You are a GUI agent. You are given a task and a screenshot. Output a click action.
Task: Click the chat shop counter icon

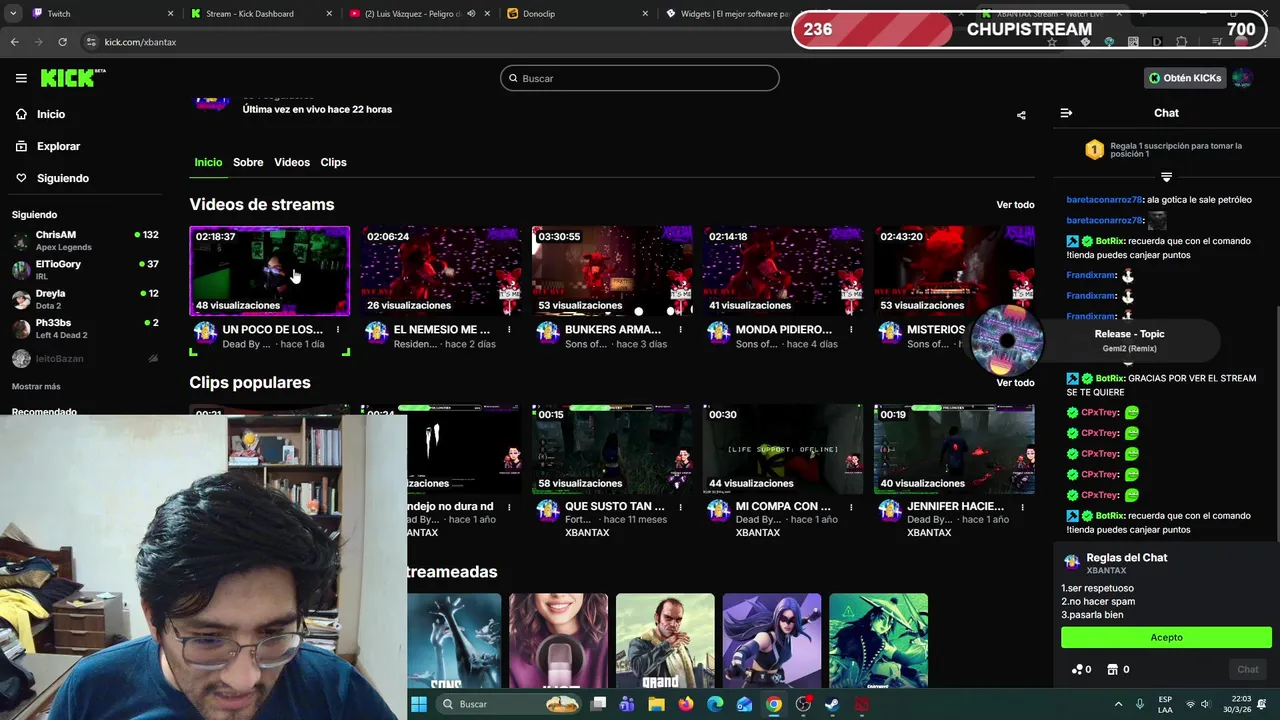coord(1112,669)
